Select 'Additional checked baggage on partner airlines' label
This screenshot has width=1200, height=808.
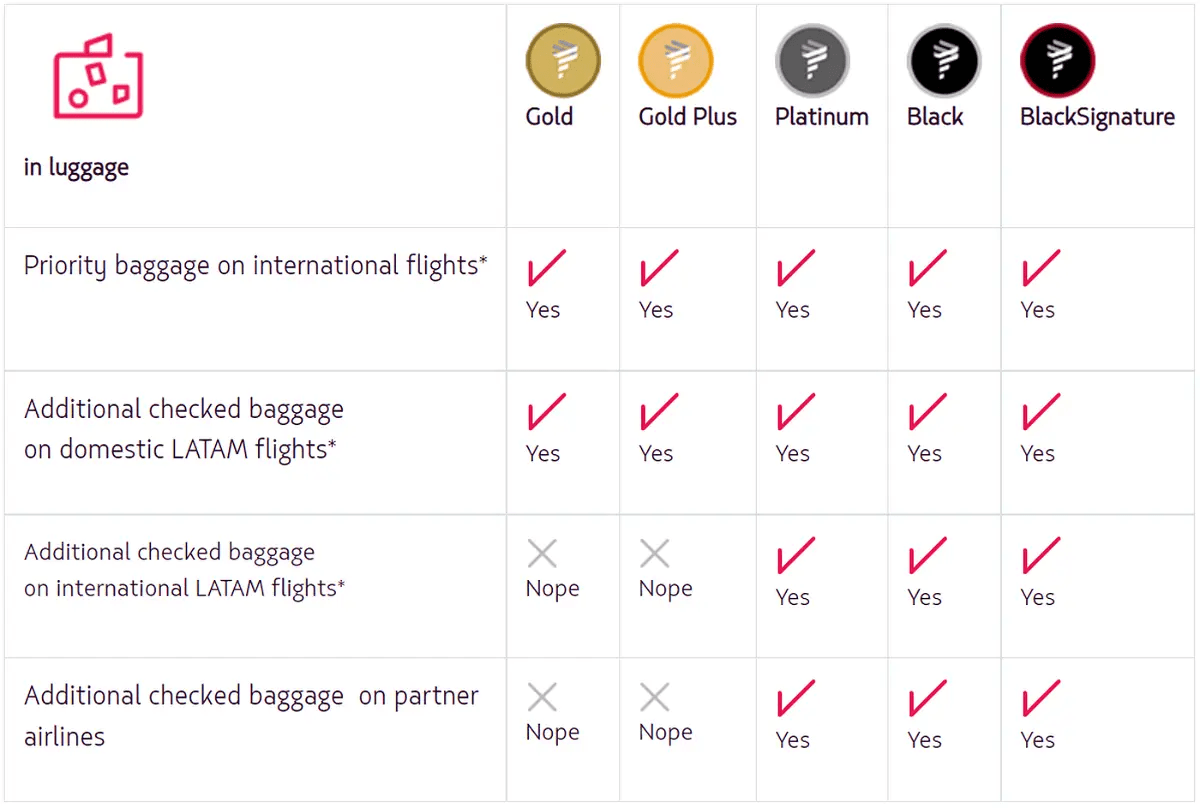(x=250, y=716)
